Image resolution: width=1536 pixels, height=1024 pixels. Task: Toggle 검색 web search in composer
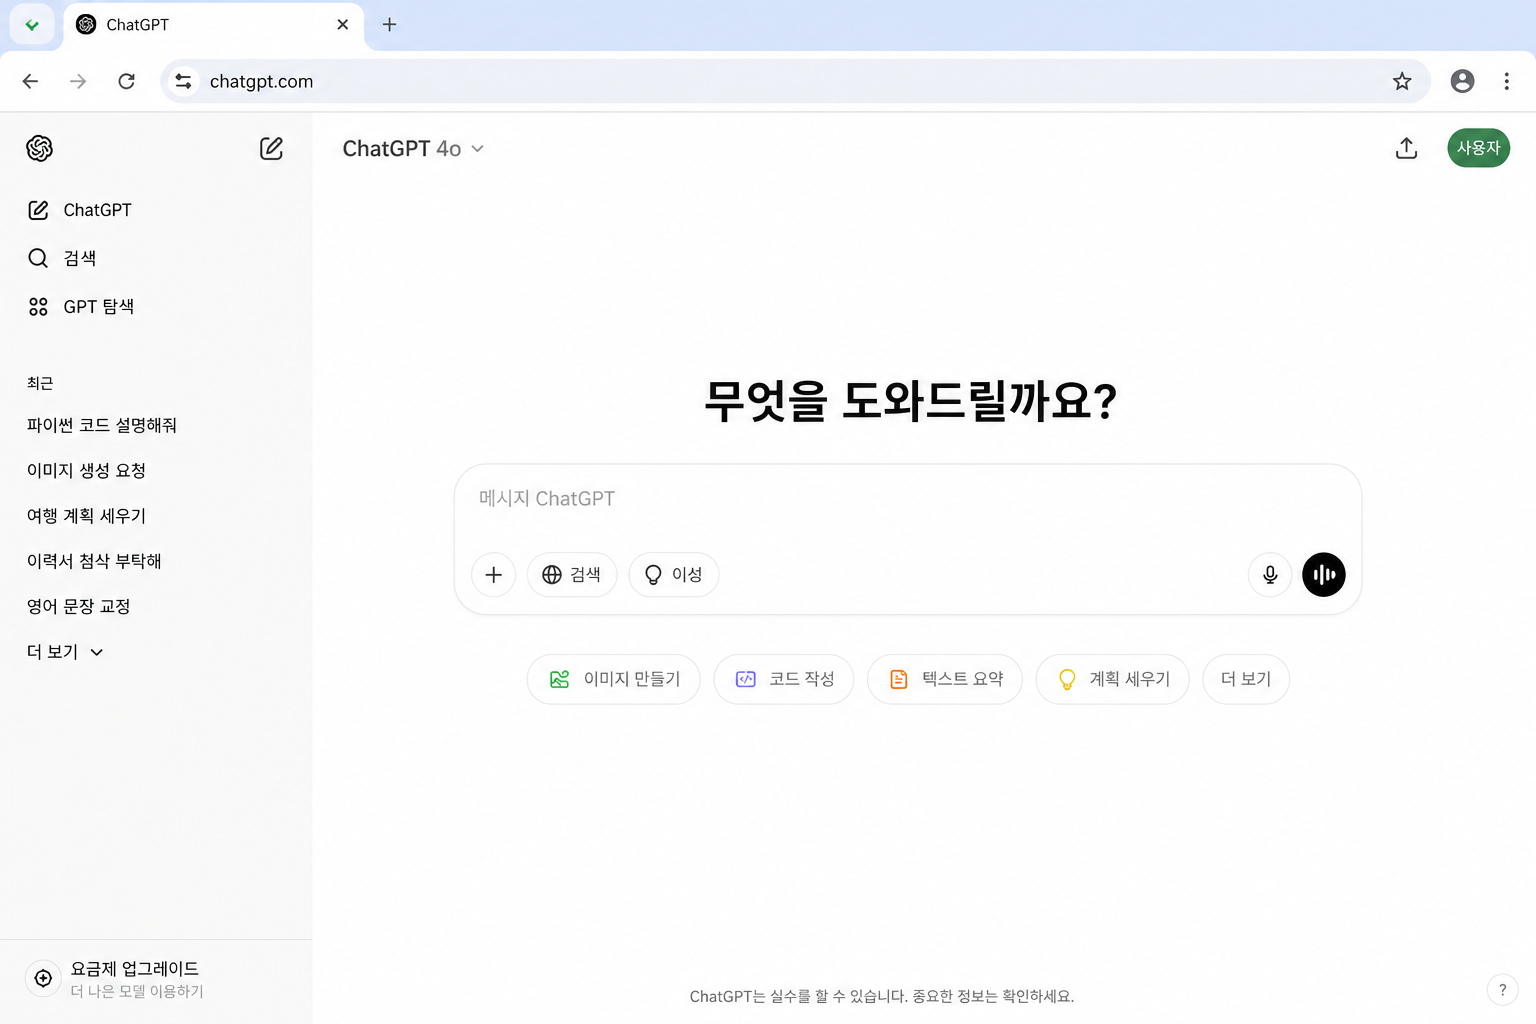(x=572, y=575)
